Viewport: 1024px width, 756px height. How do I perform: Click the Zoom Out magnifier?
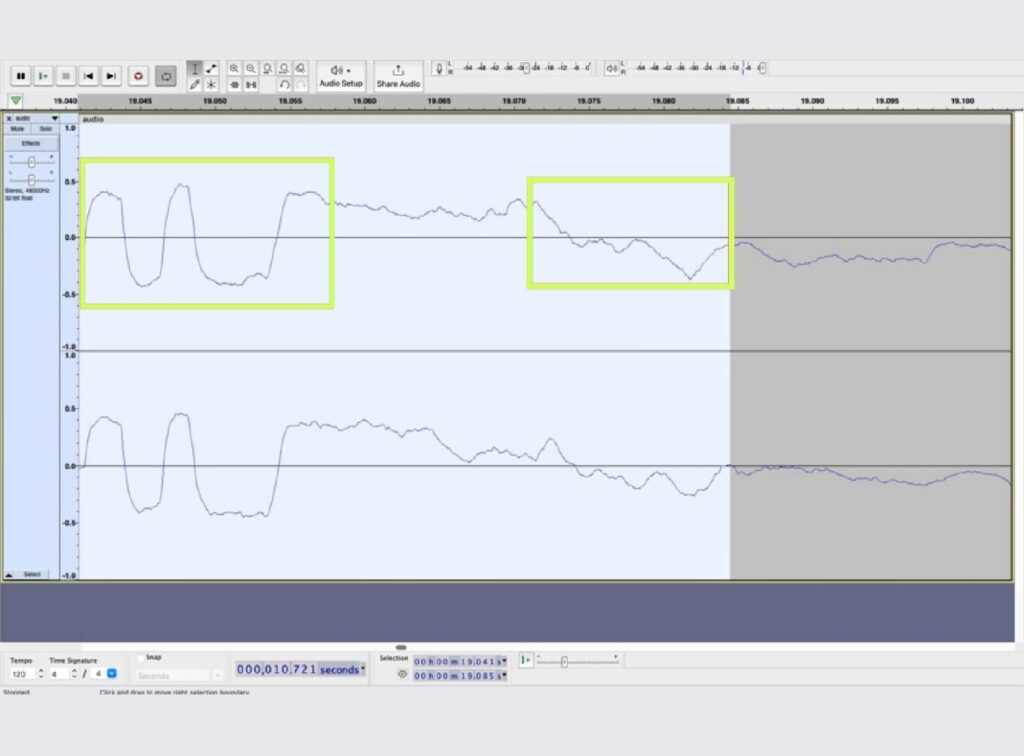[251, 68]
